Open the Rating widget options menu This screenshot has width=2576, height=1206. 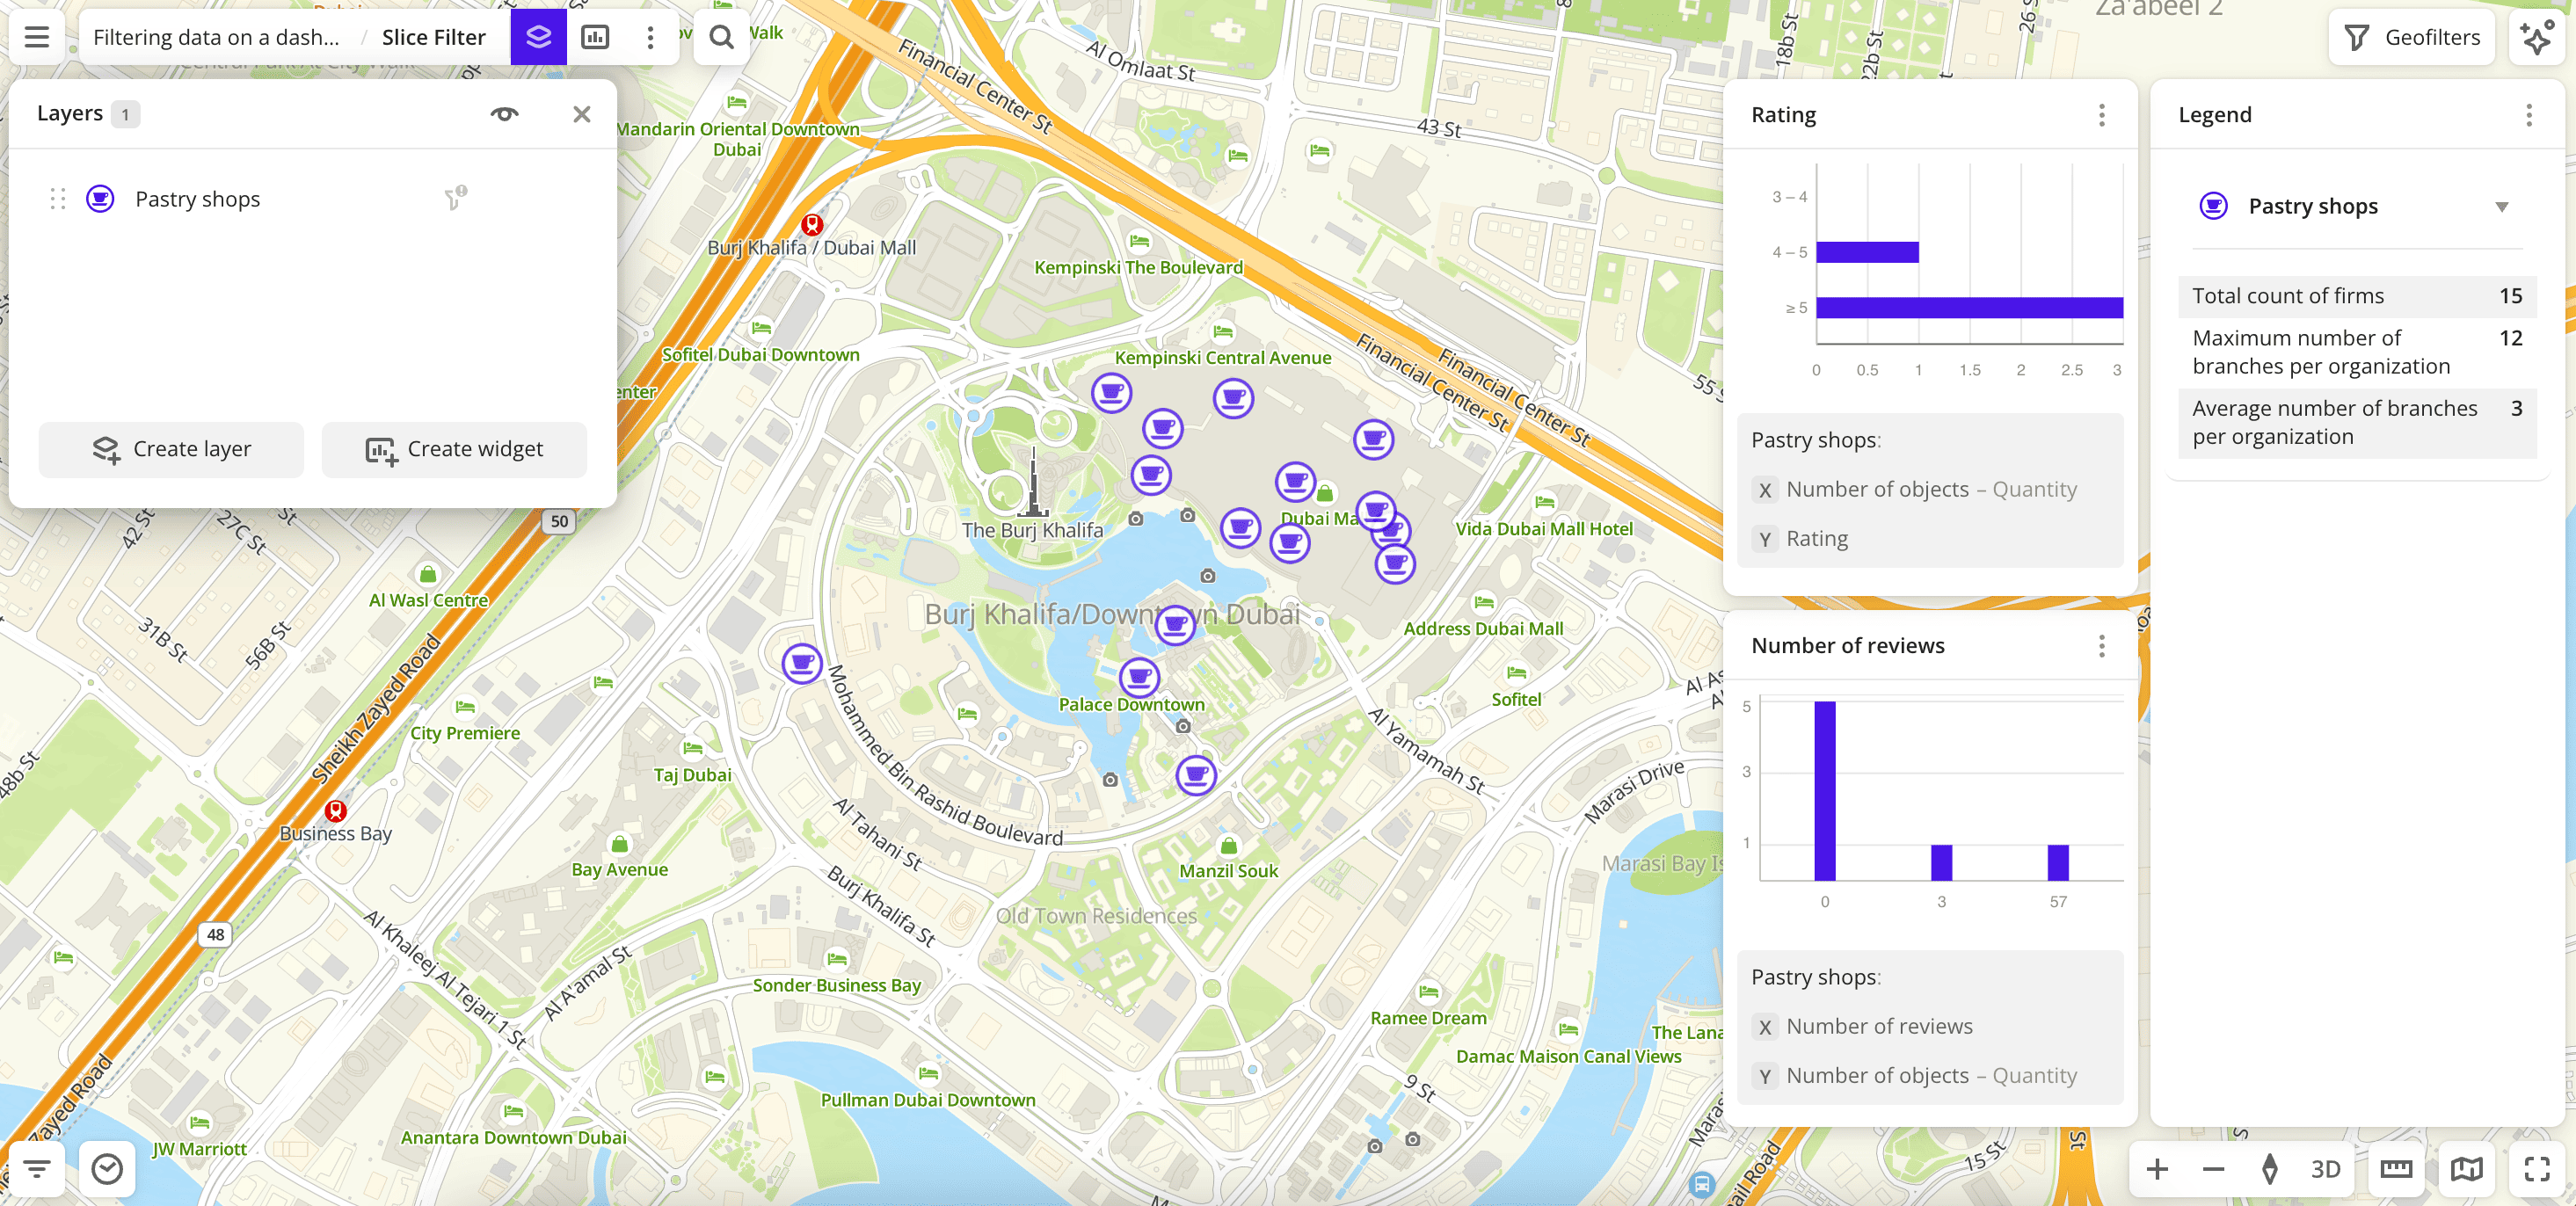point(2101,115)
